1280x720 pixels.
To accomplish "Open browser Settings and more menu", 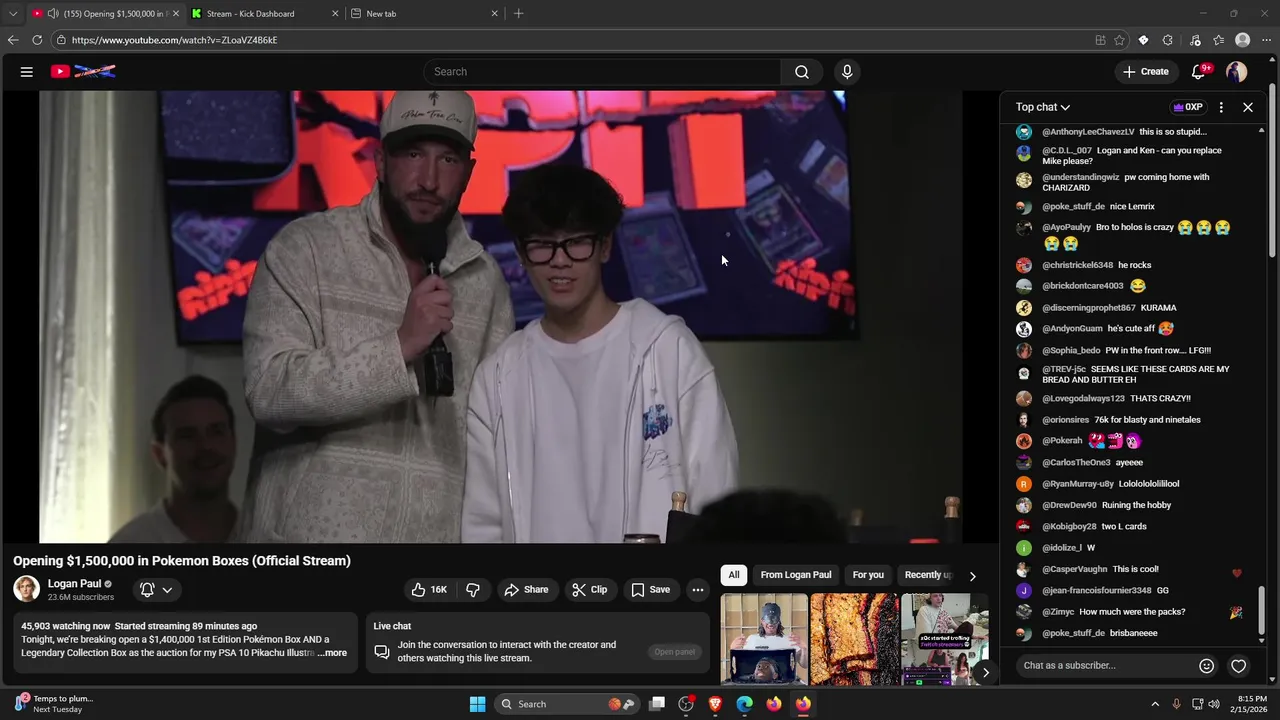I will tap(1267, 40).
